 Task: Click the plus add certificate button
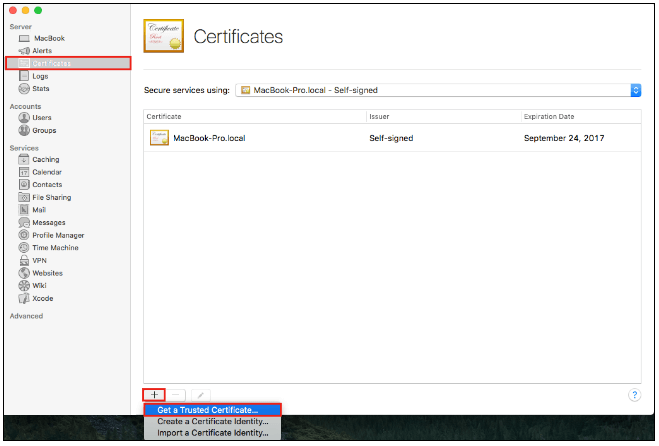[154, 395]
